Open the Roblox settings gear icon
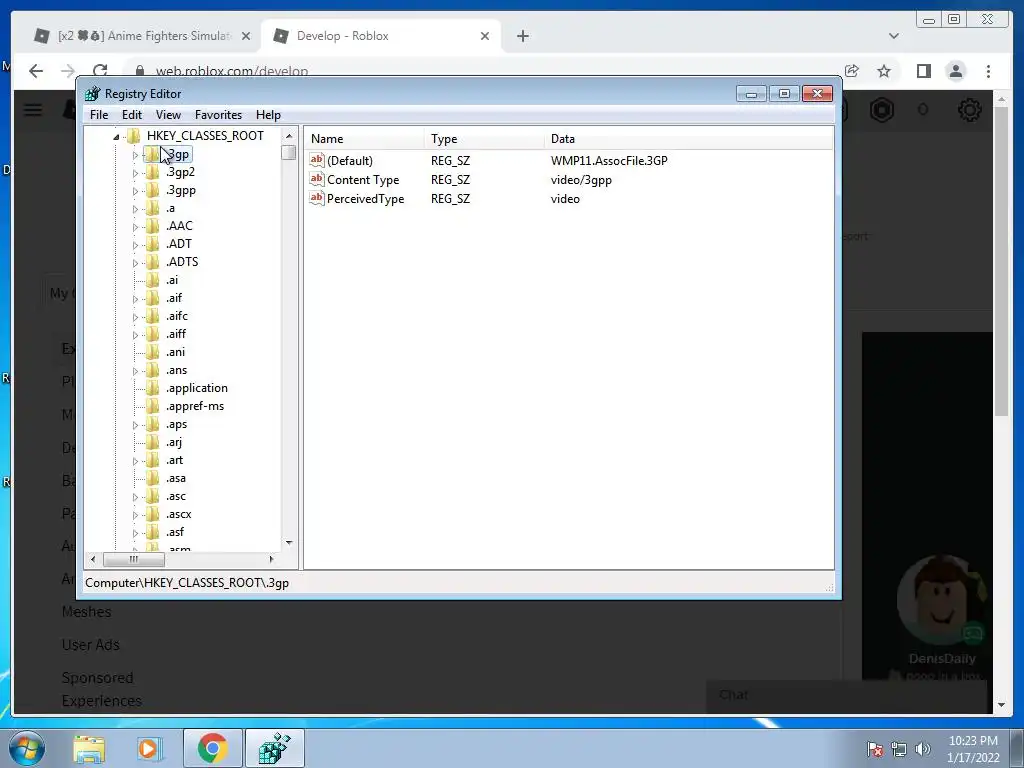 tap(969, 110)
